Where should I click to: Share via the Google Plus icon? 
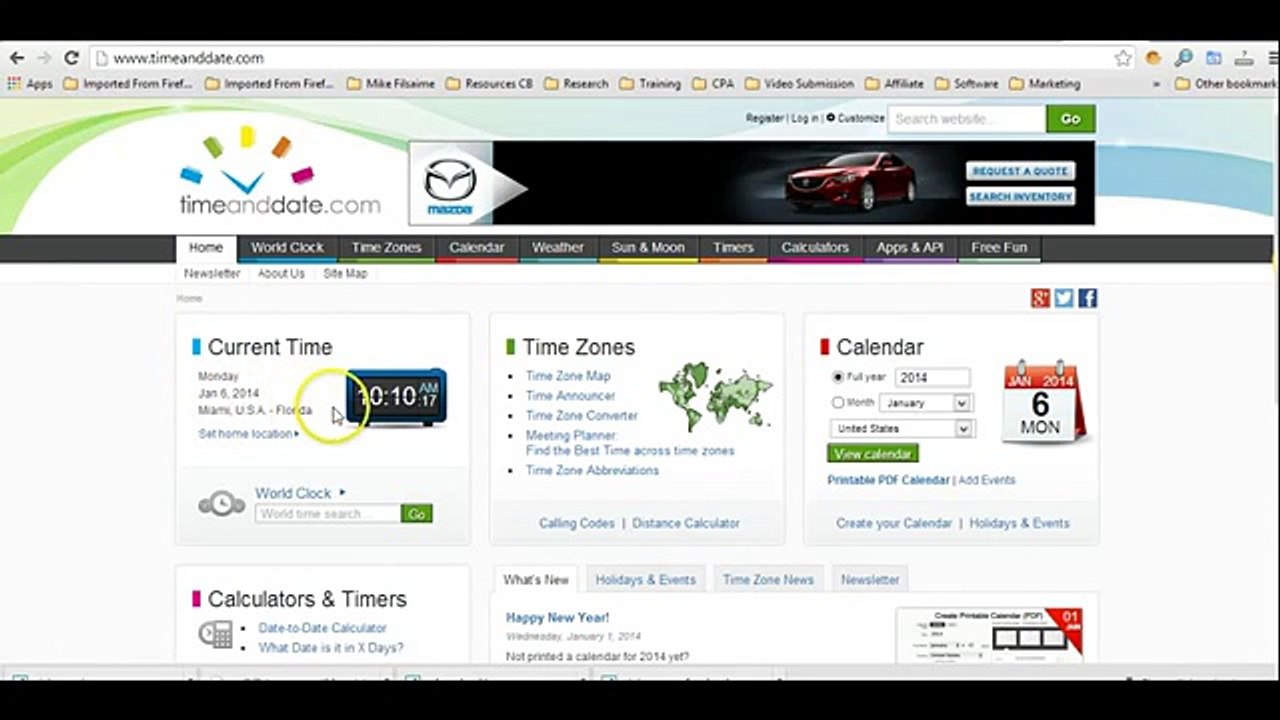1040,298
